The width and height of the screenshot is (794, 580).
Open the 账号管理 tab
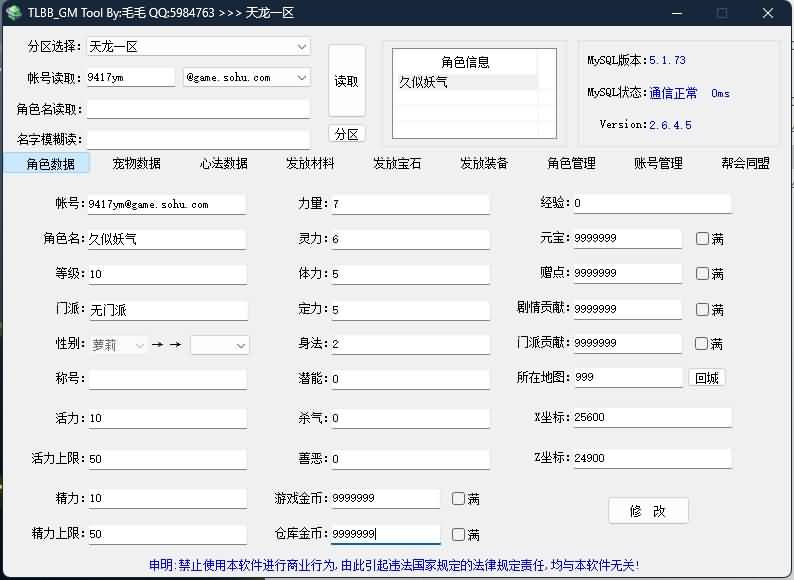(658, 164)
